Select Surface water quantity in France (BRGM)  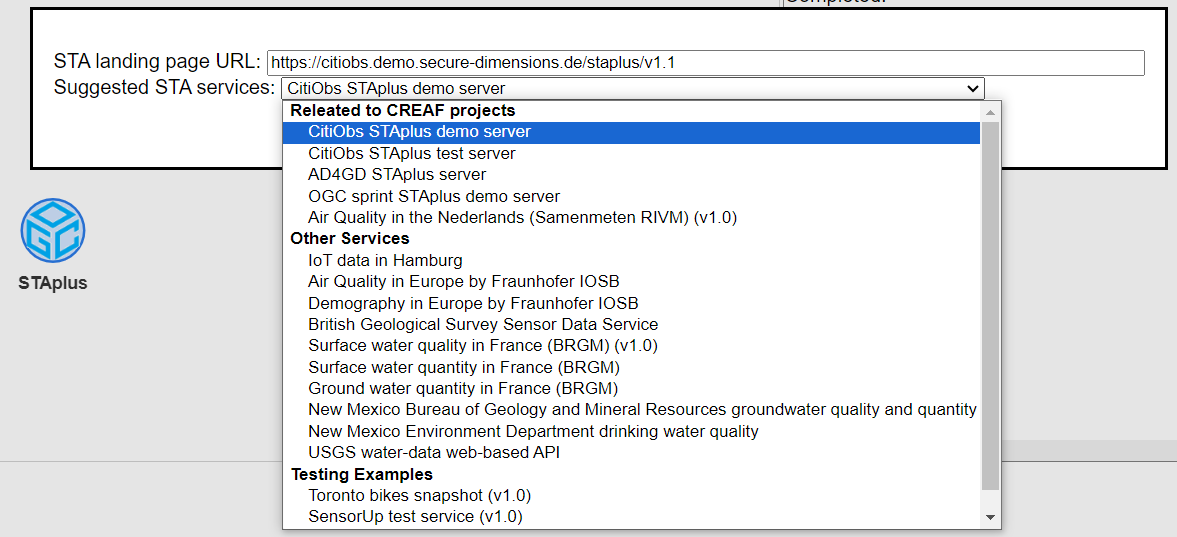[631, 368]
